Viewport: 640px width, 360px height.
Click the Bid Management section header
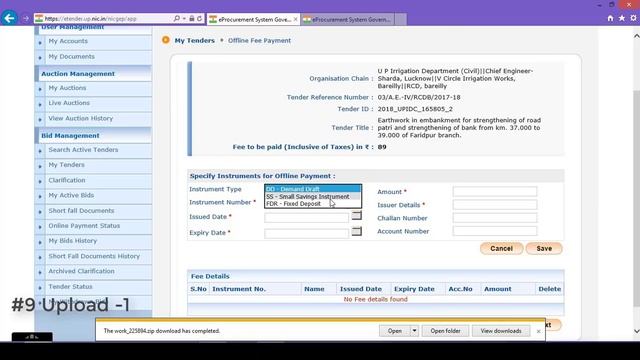pyautogui.click(x=70, y=136)
